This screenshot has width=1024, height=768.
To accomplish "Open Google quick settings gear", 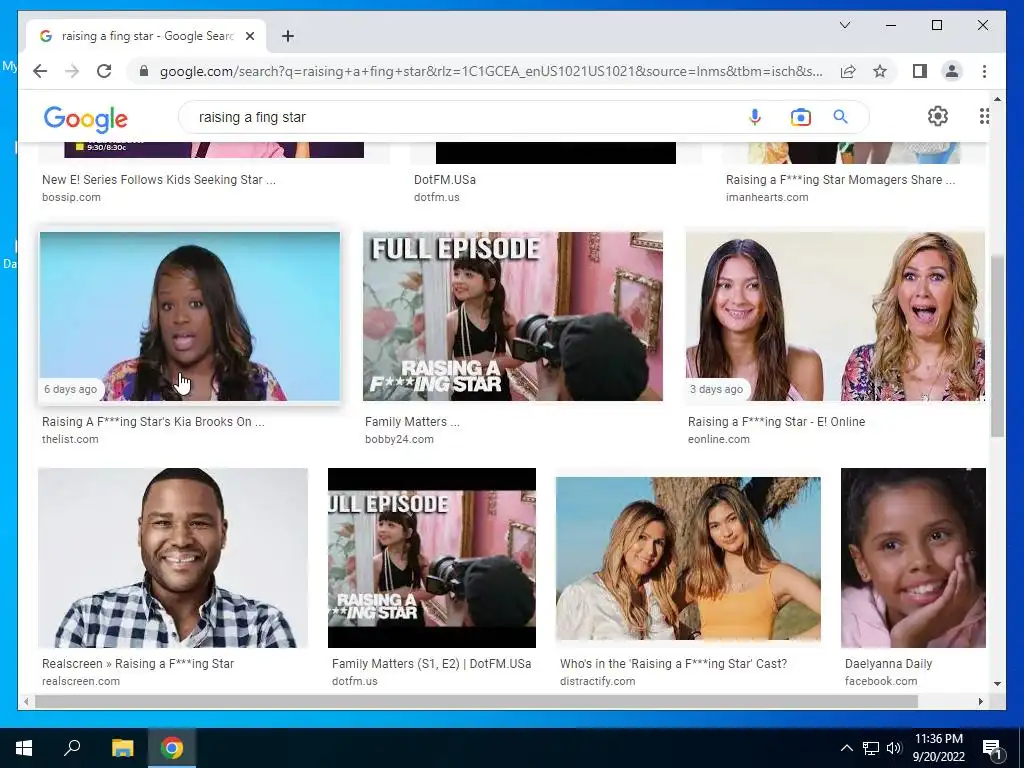I will coord(938,116).
